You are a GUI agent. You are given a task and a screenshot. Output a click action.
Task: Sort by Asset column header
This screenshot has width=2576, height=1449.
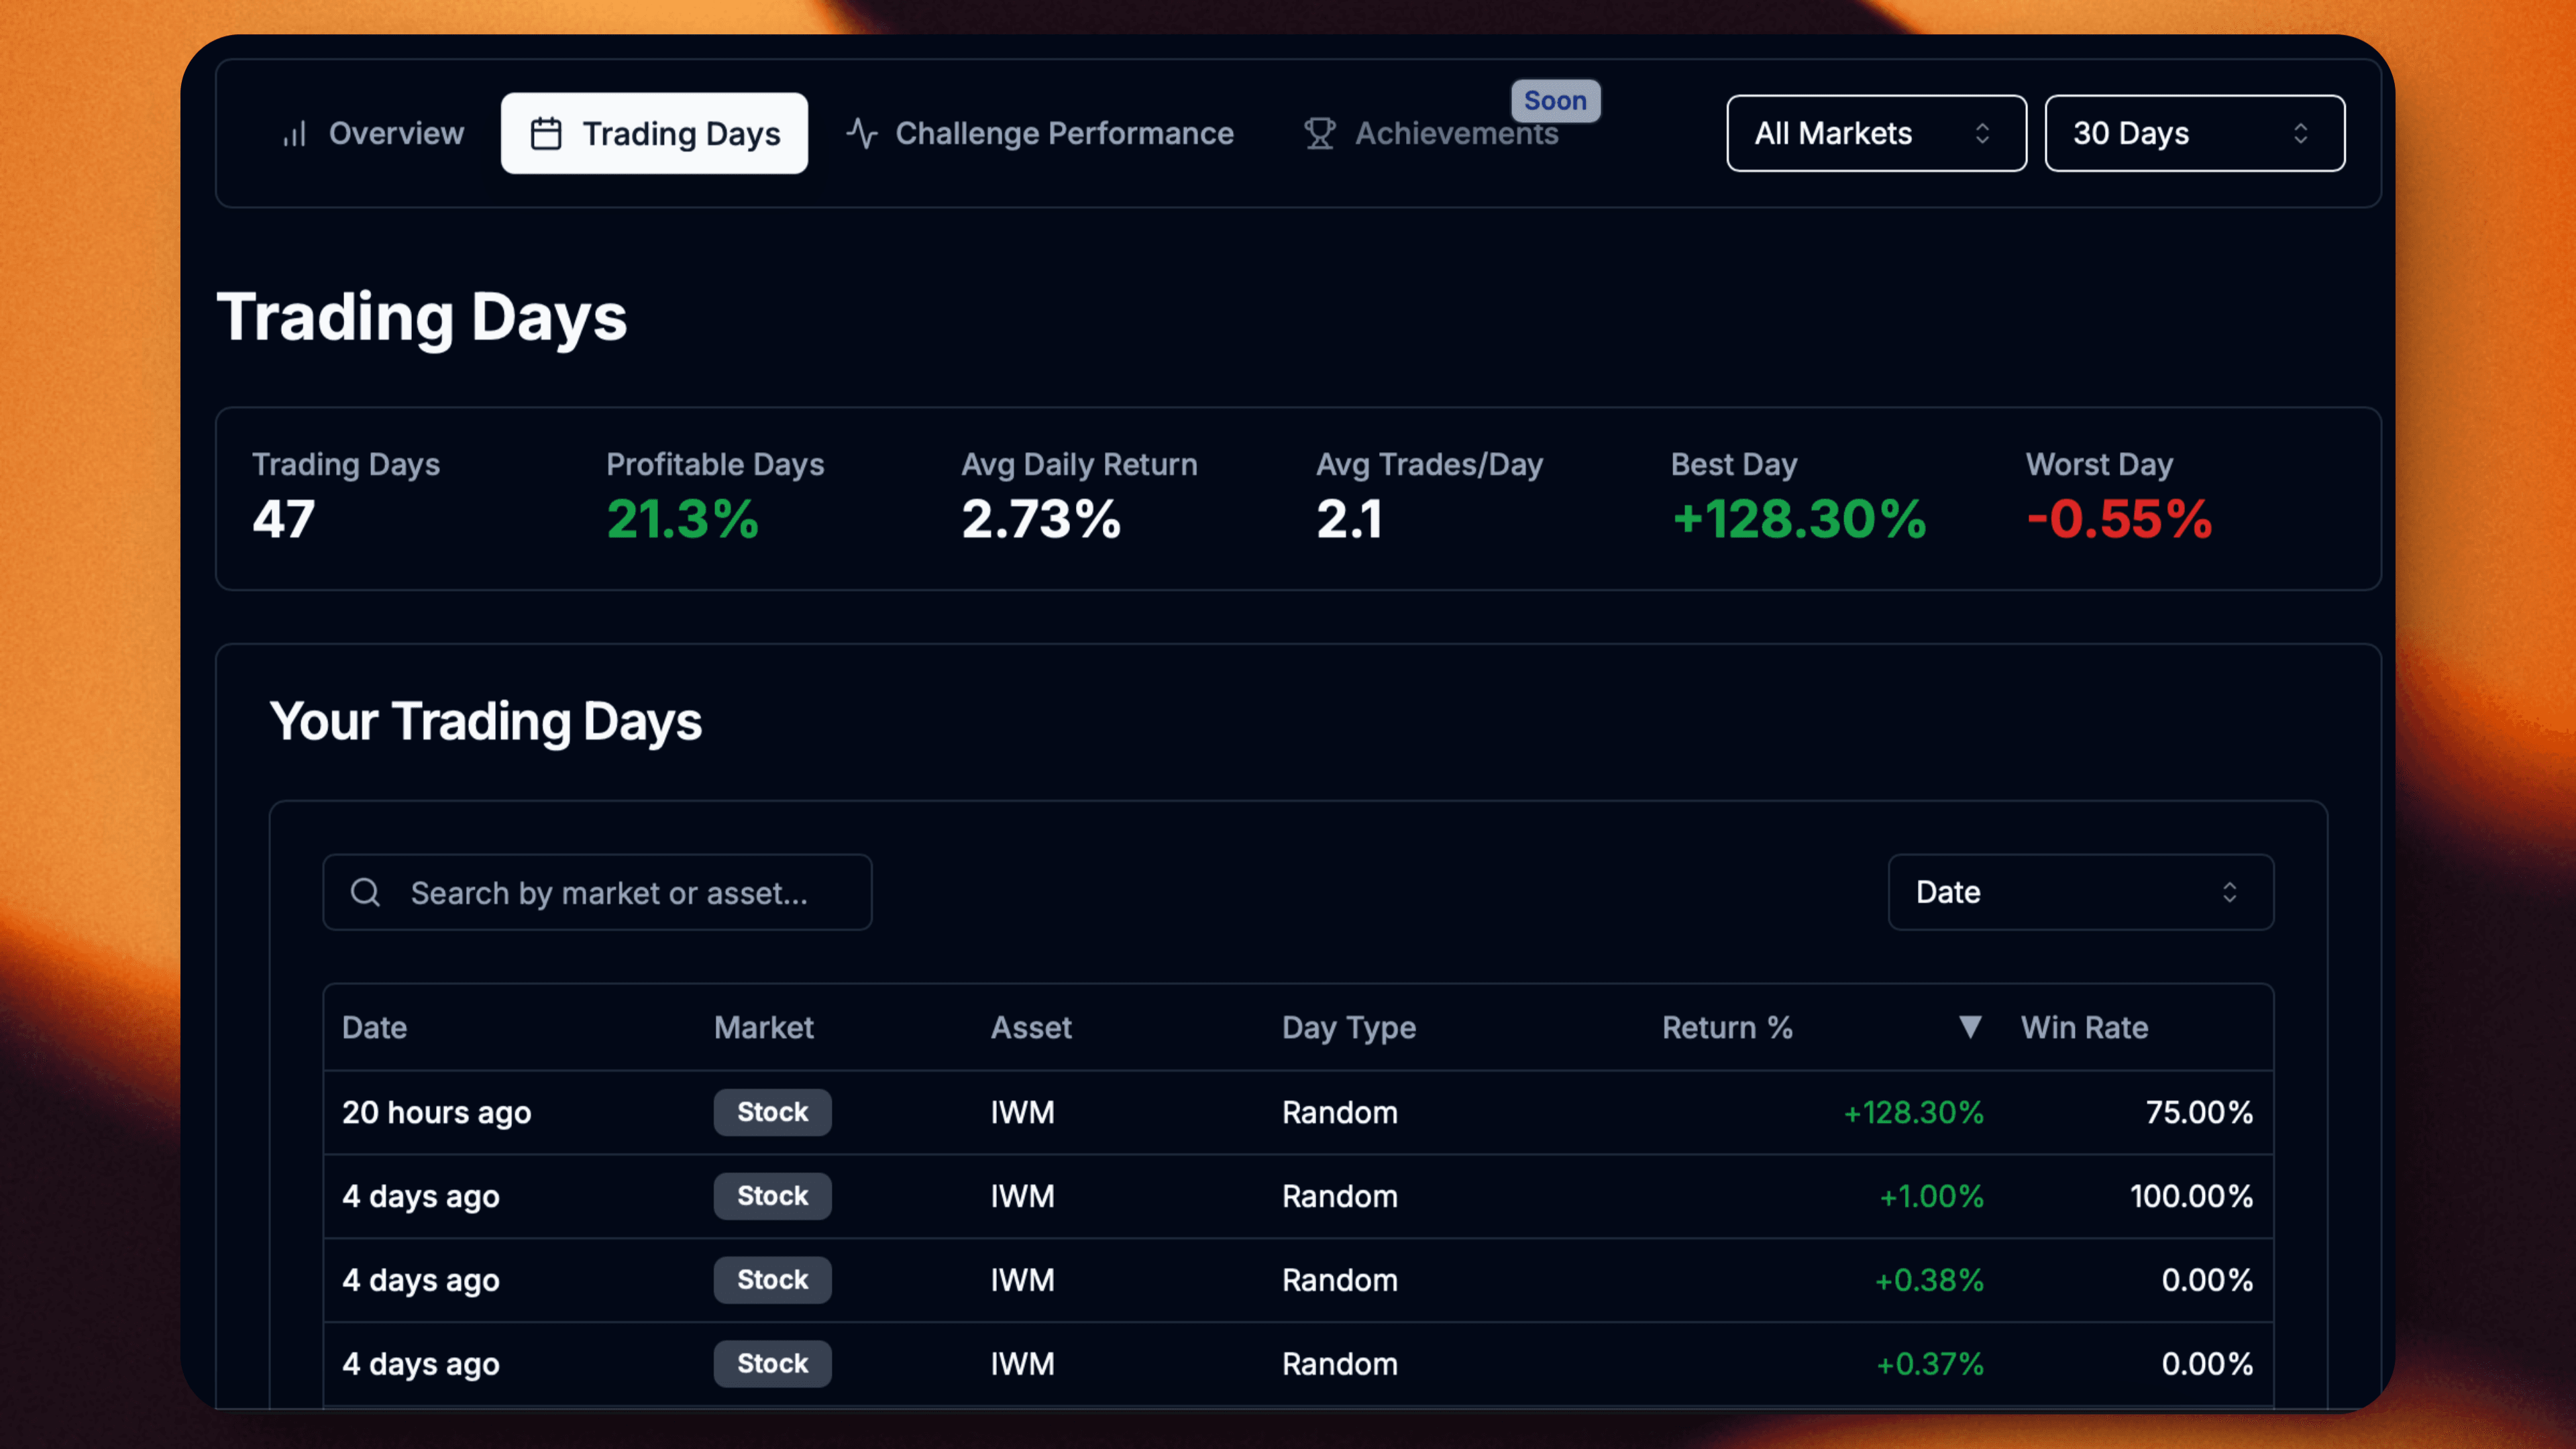click(1031, 1027)
